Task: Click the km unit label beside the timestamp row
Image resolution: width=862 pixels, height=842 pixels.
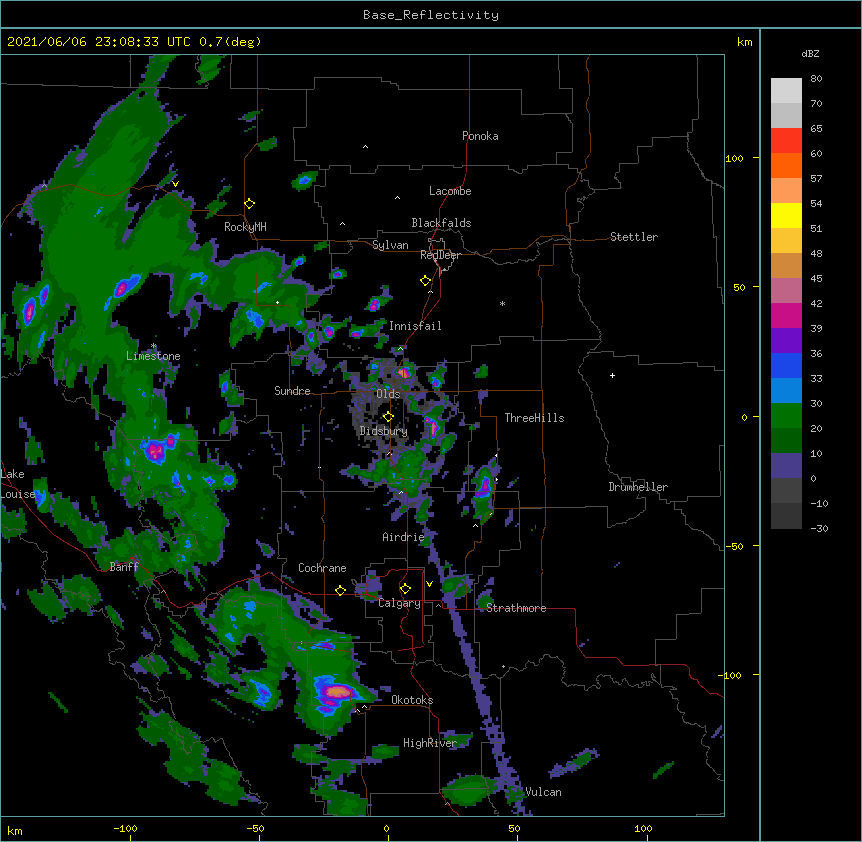Action: pyautogui.click(x=744, y=42)
